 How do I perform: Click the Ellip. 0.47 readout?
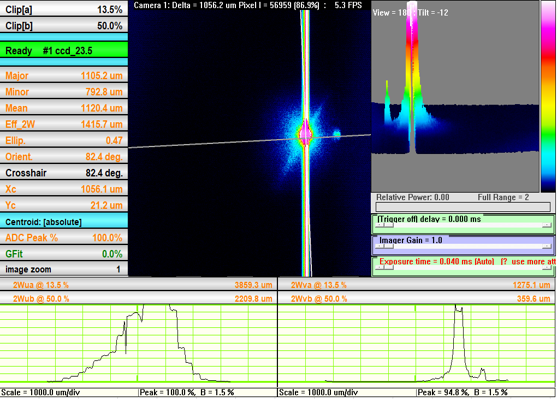coord(64,140)
